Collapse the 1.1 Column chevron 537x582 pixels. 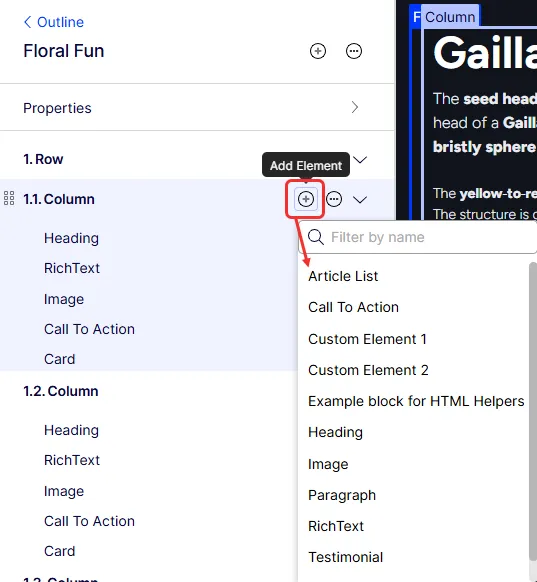pos(360,200)
